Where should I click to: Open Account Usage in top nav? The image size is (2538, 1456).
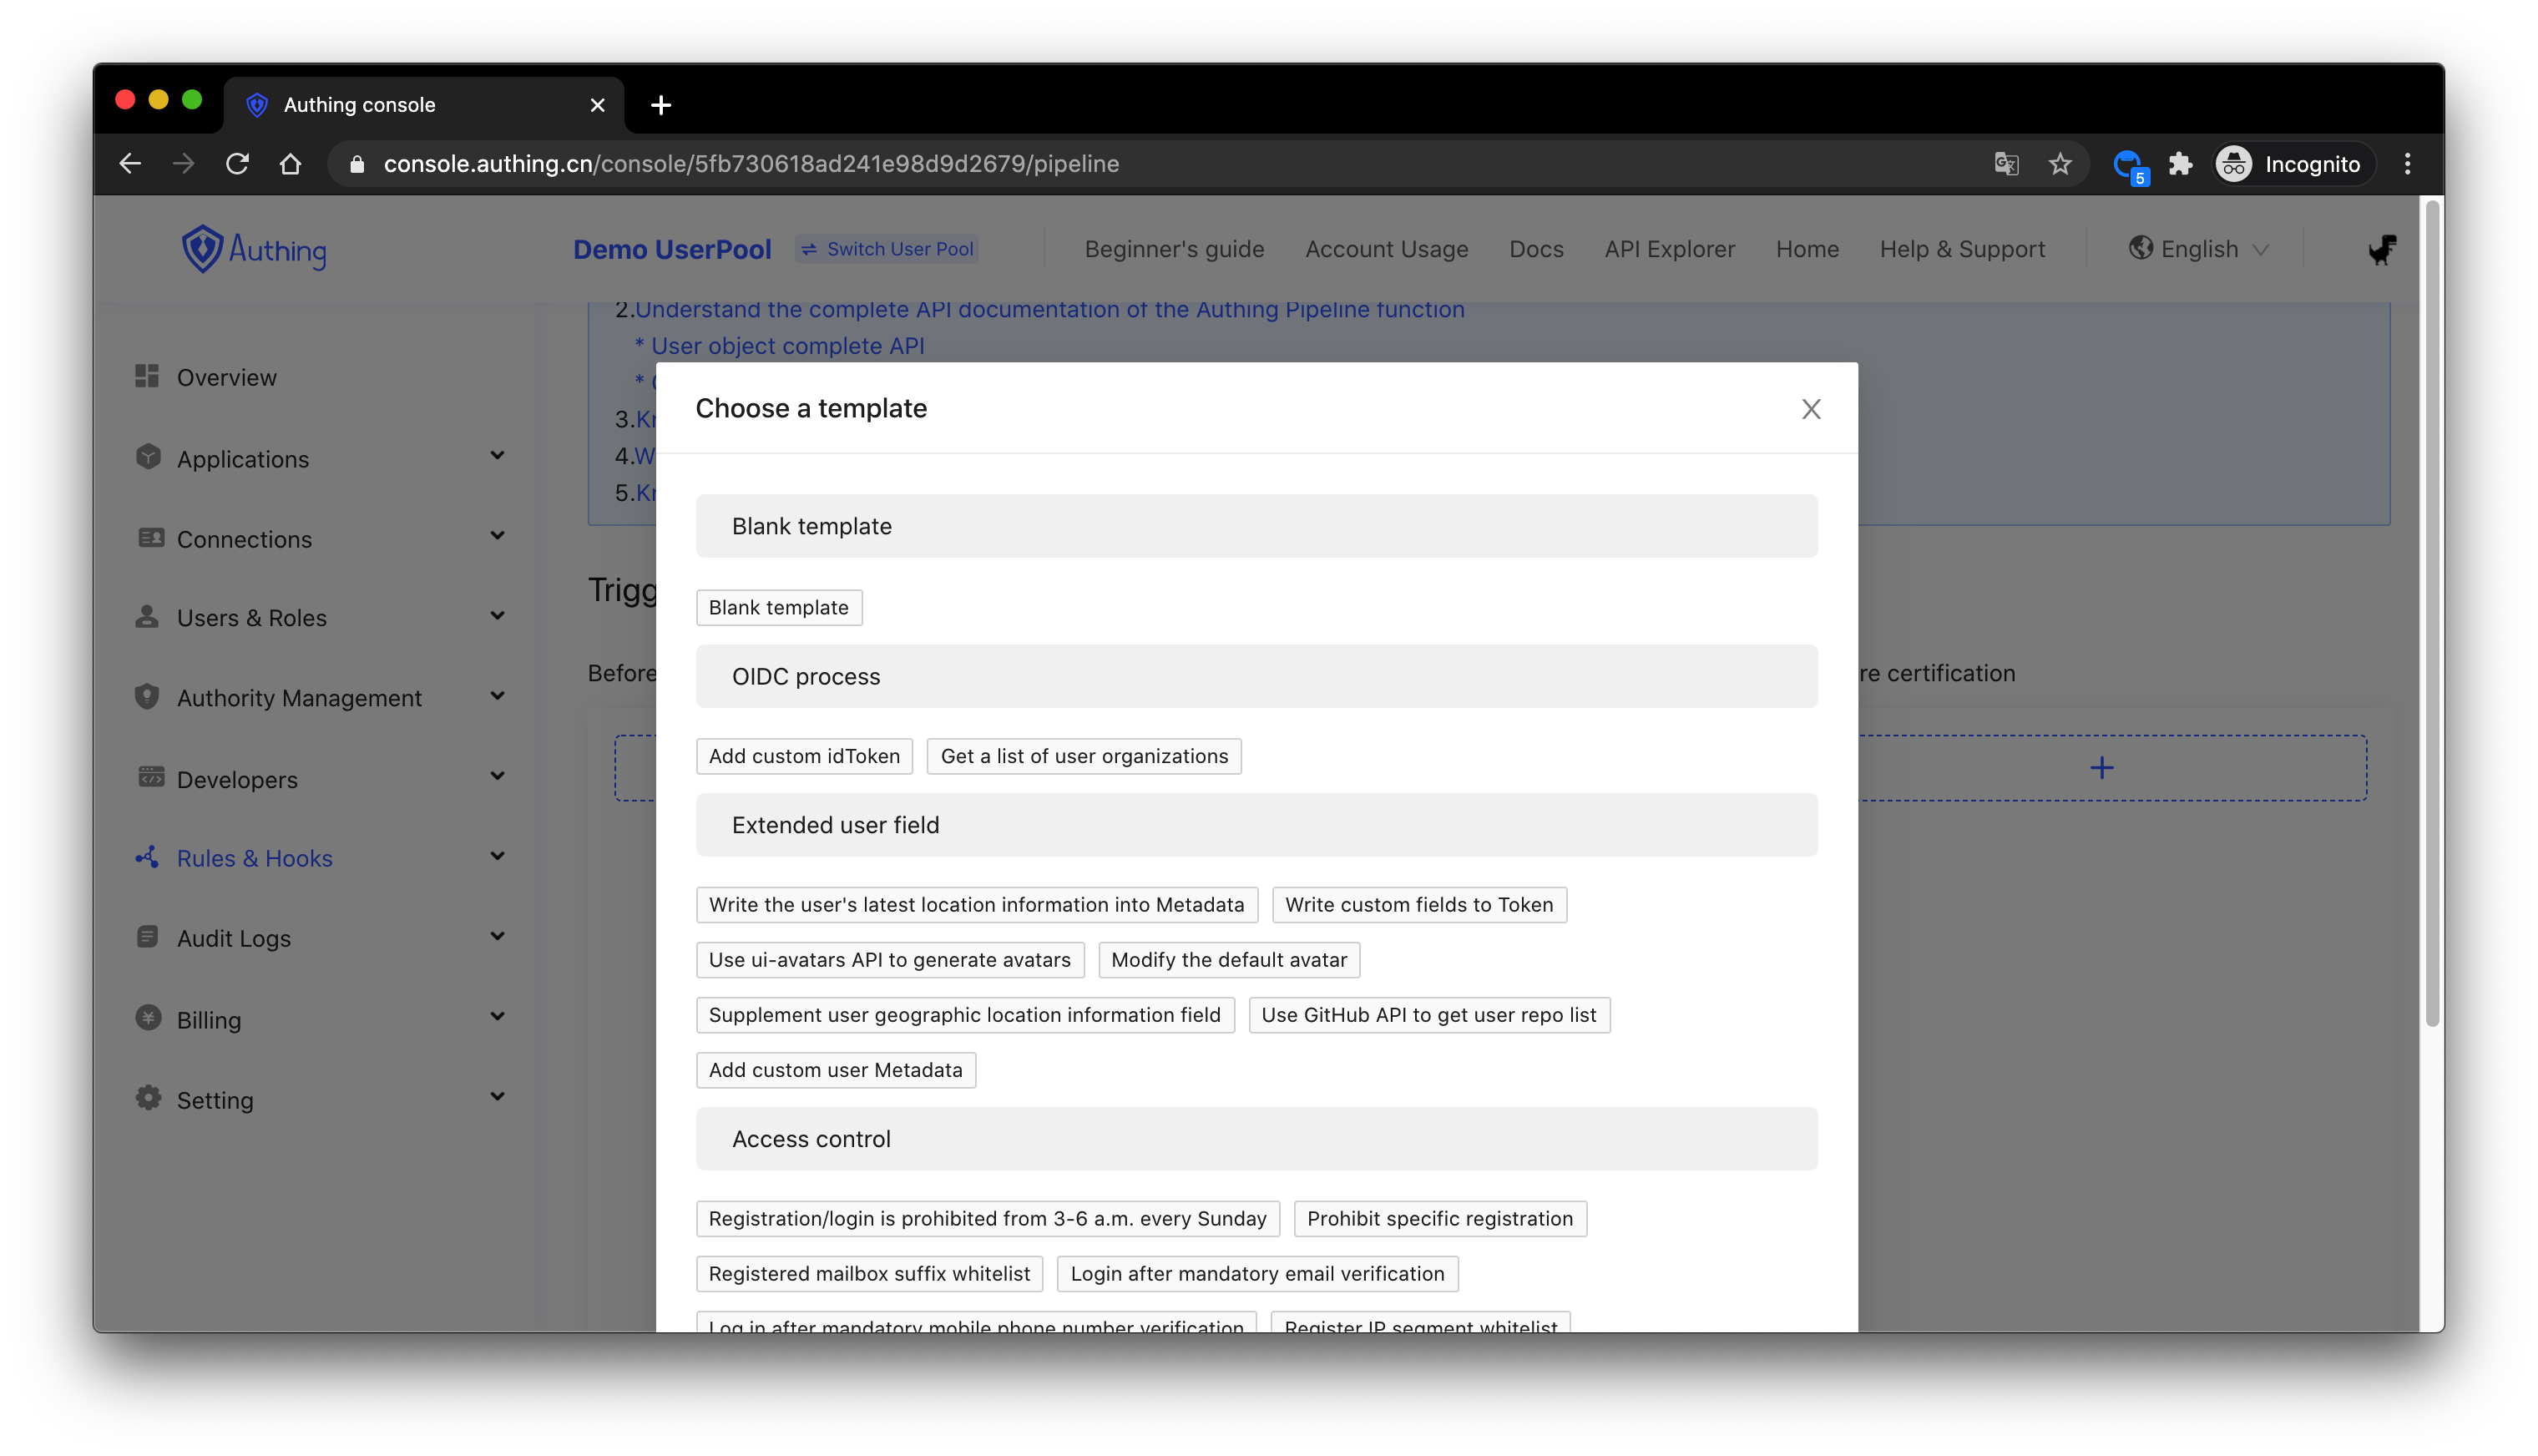click(x=1386, y=249)
